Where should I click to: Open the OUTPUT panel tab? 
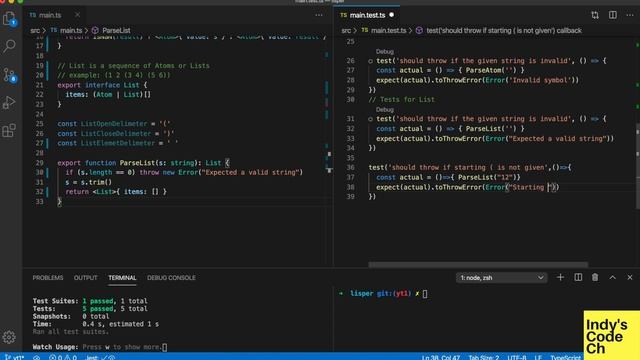(x=85, y=278)
